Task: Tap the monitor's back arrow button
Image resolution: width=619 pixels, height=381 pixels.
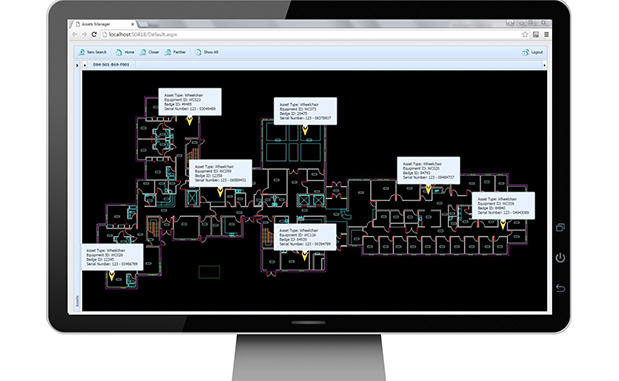Action: pyautogui.click(x=560, y=288)
